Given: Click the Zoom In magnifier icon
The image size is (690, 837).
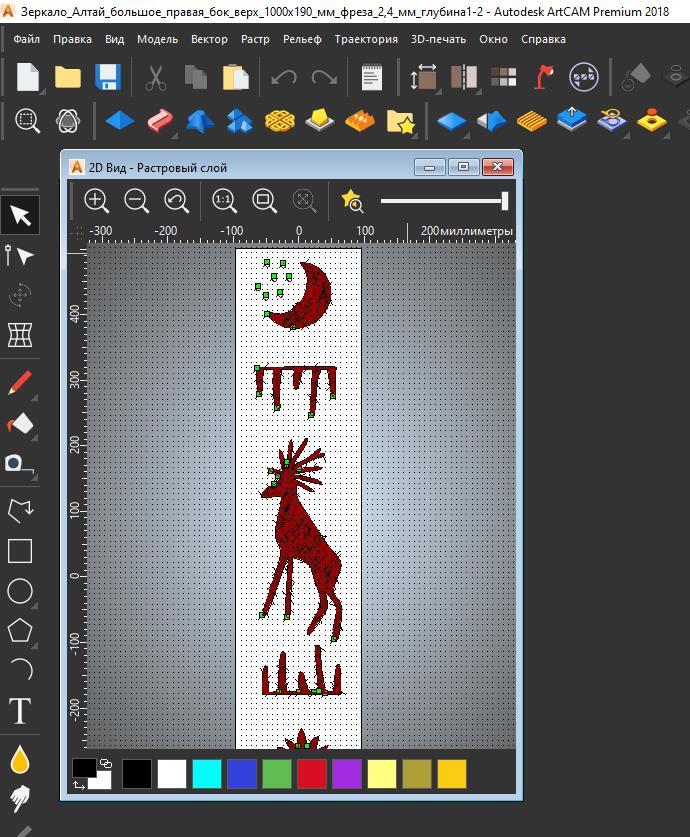Looking at the screenshot, I should coord(96,201).
